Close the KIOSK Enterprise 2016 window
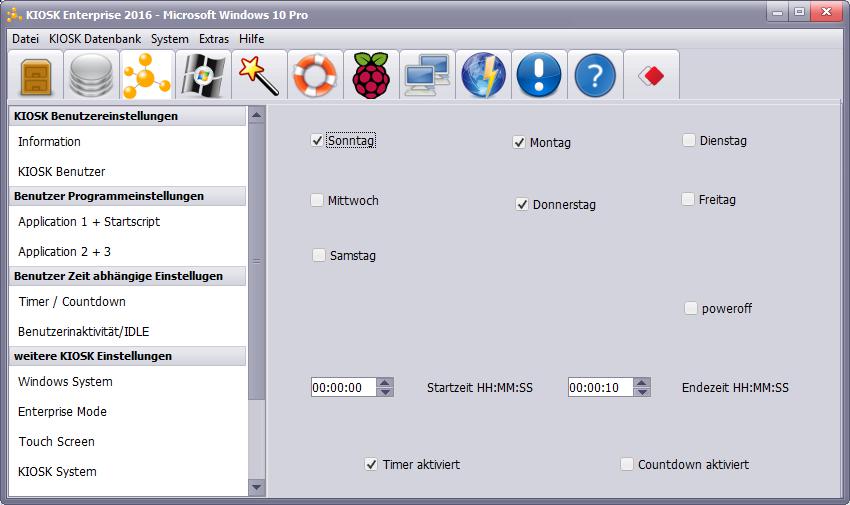850x505 pixels. click(x=826, y=12)
